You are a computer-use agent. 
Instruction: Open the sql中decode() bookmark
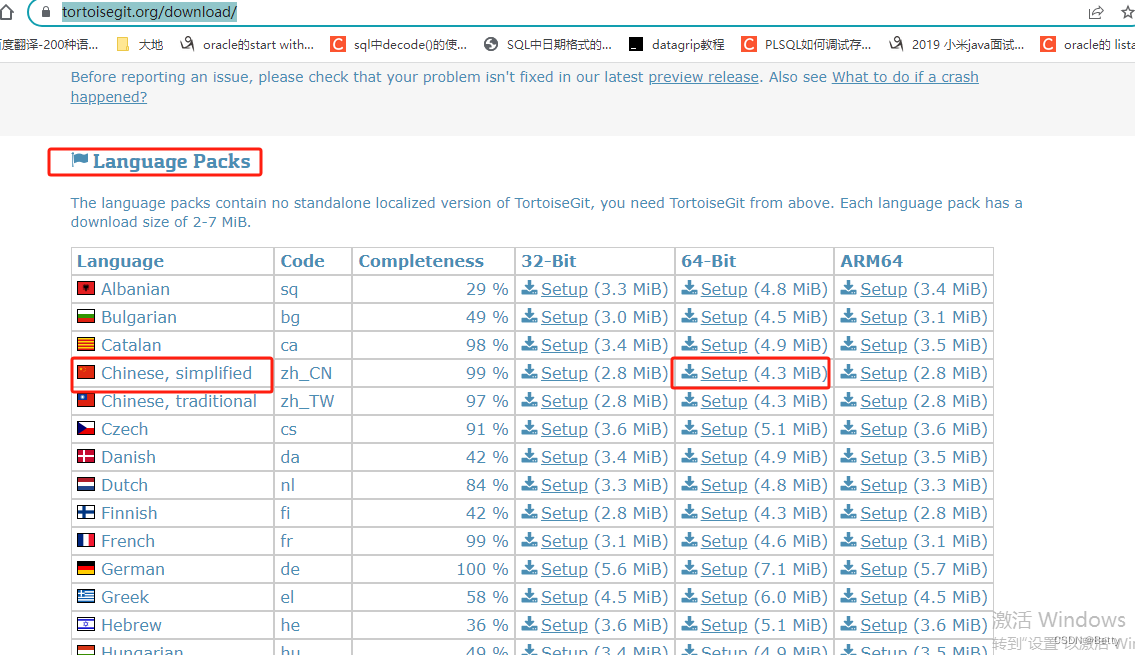point(399,45)
